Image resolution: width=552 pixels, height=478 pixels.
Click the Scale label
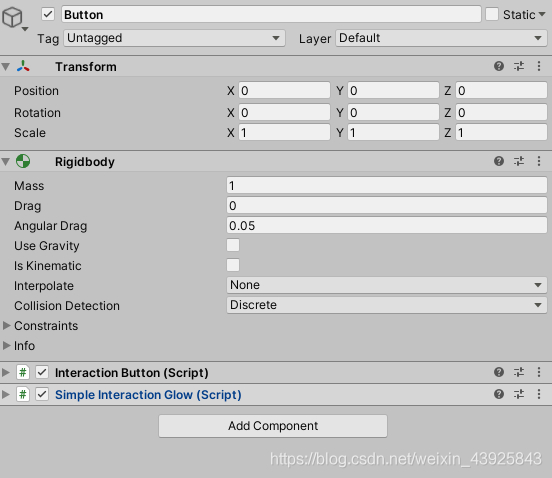click(30, 133)
